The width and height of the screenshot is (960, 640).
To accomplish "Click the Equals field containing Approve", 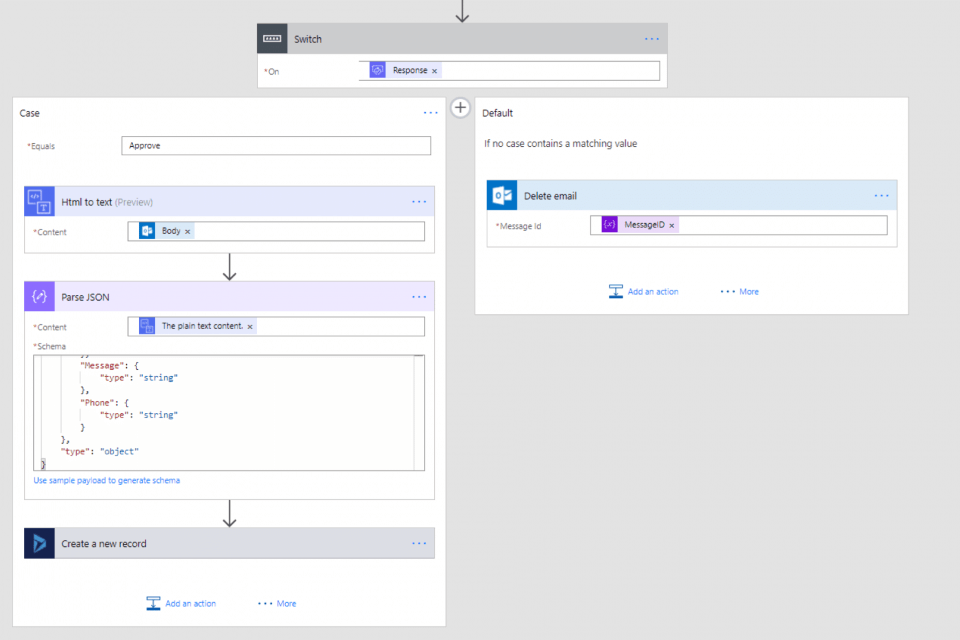I will point(275,146).
